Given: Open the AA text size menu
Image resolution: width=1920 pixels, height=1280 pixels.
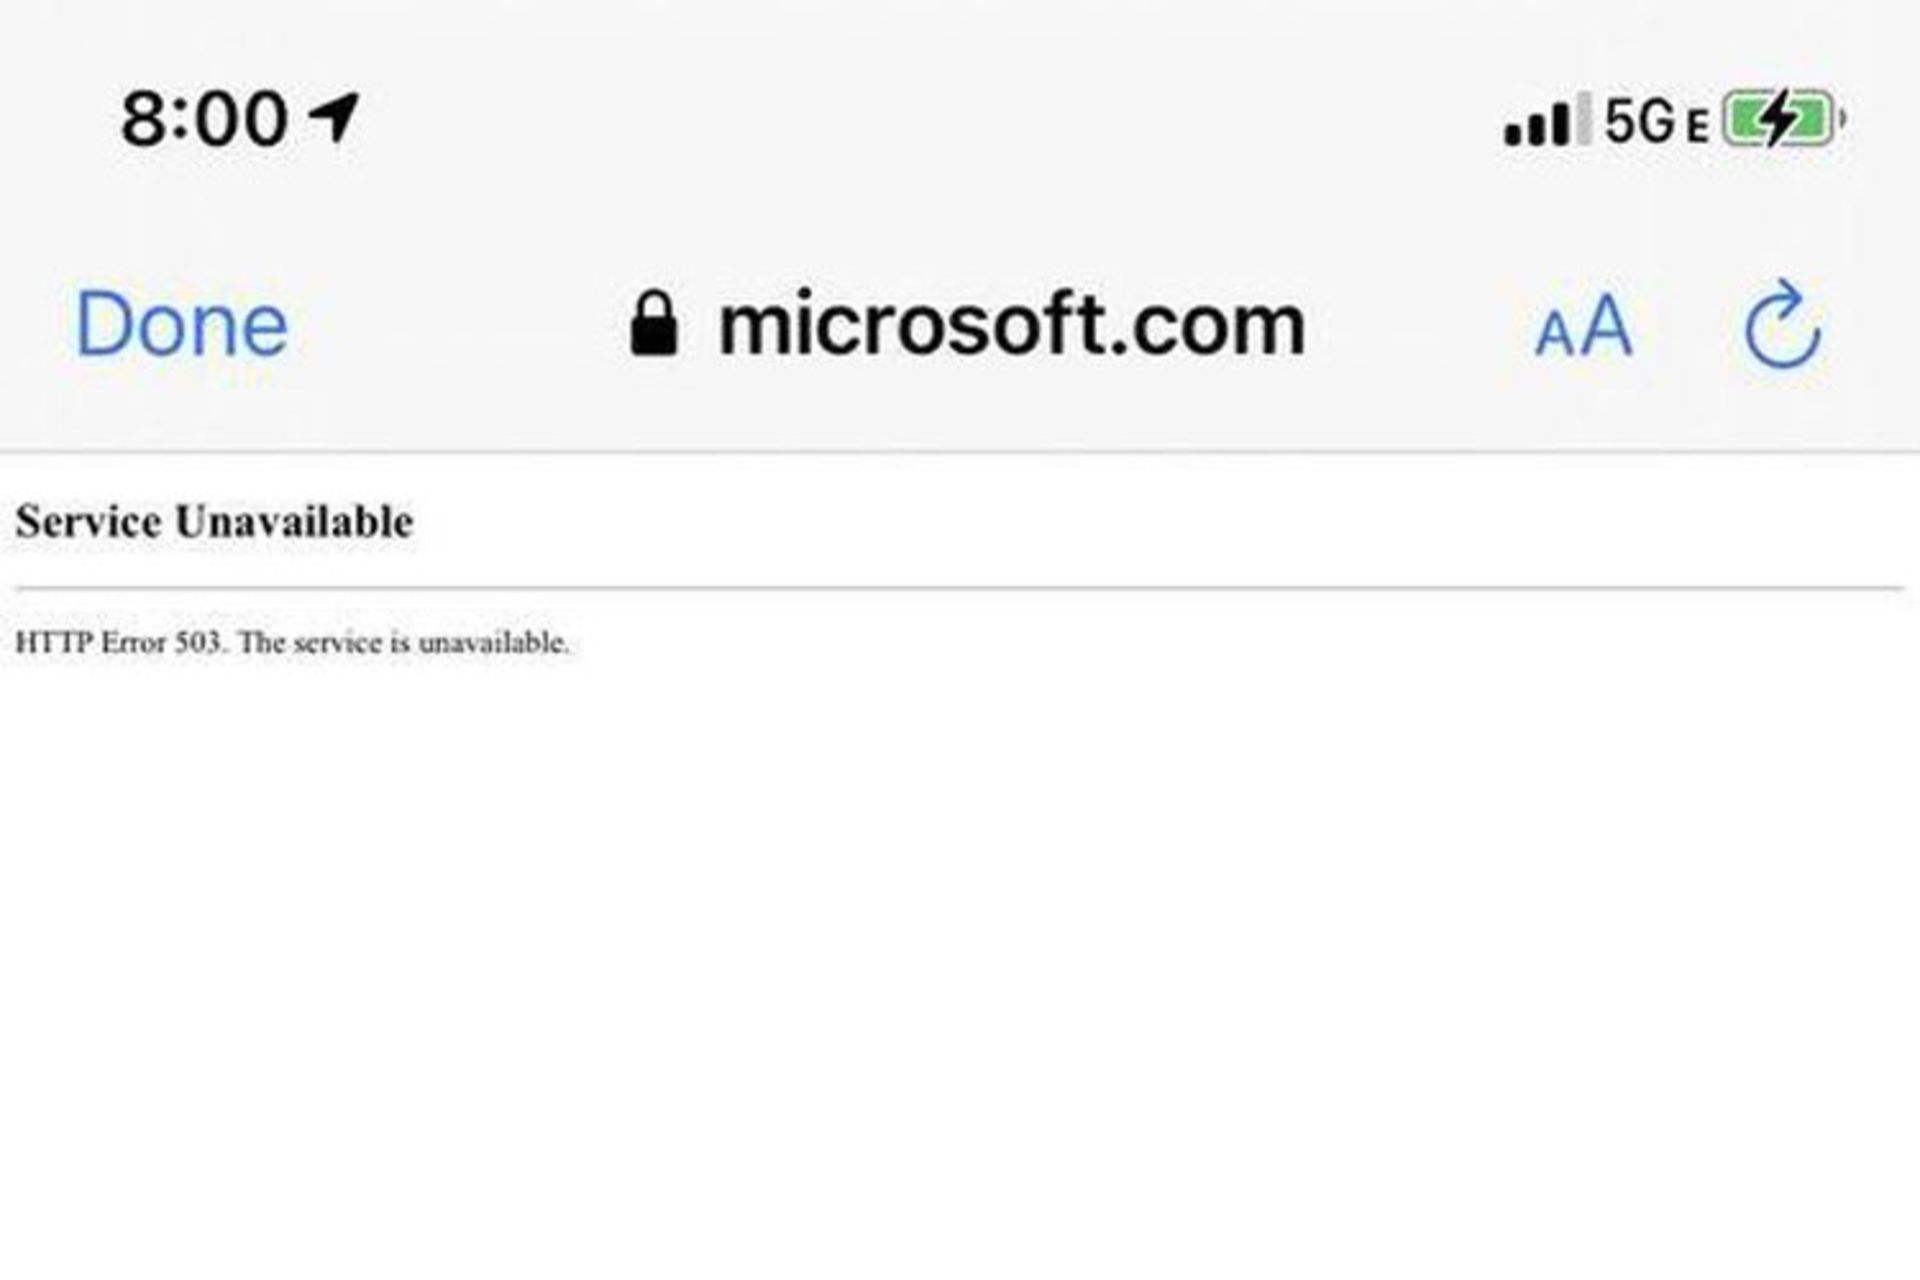Looking at the screenshot, I should [1584, 326].
